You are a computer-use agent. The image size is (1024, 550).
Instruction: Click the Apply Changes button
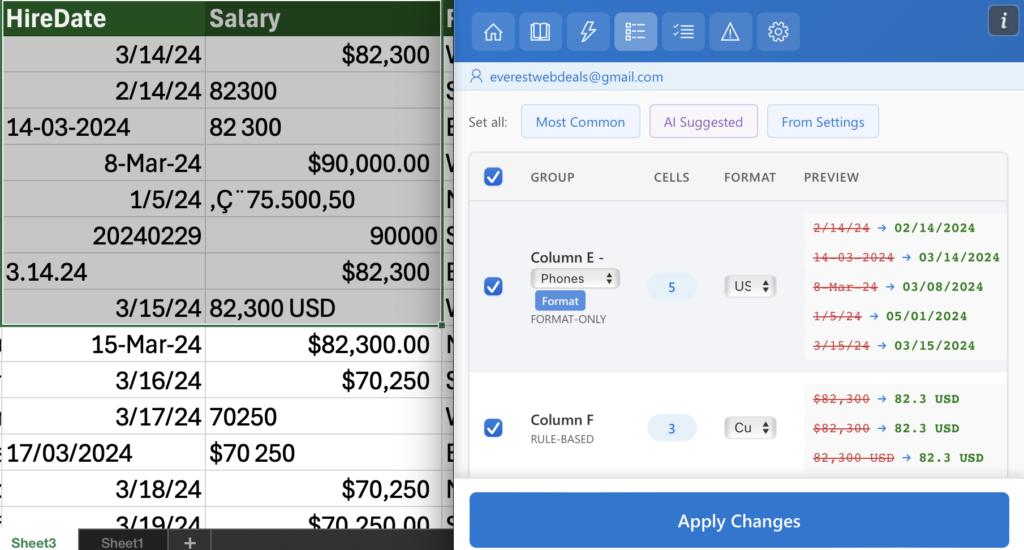739,521
